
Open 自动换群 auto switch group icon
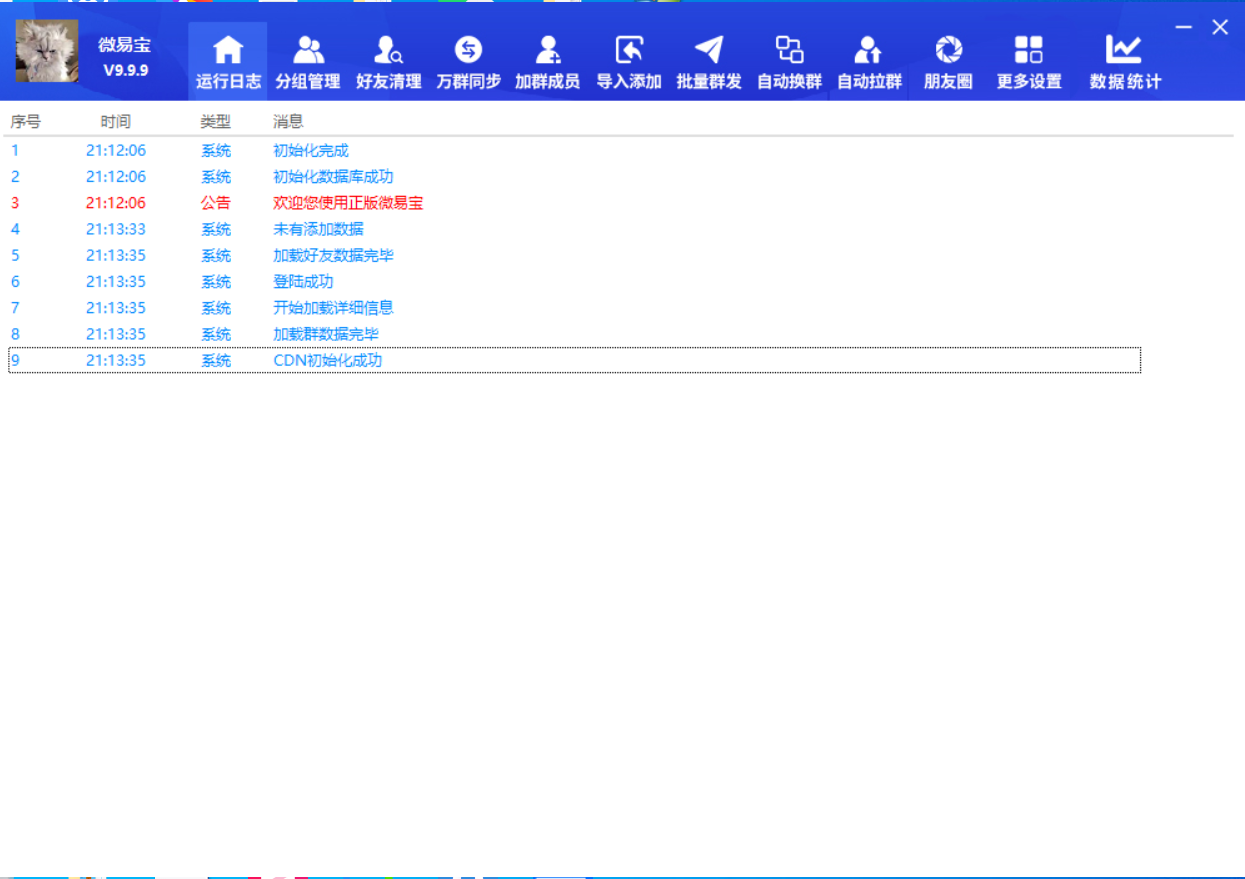click(x=789, y=50)
